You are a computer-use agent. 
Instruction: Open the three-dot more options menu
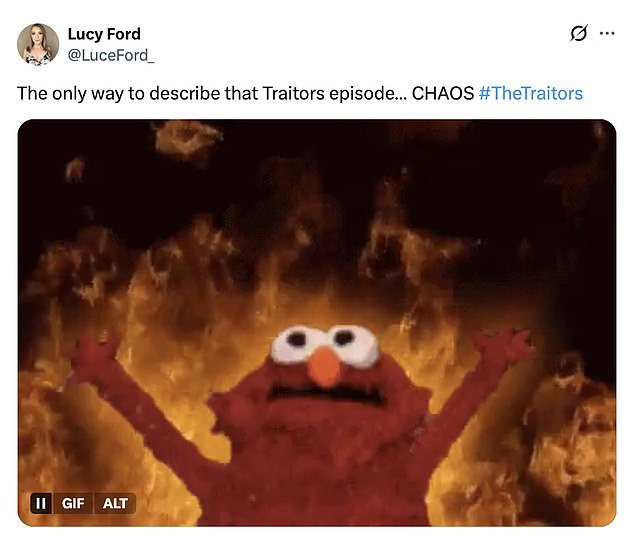click(607, 34)
